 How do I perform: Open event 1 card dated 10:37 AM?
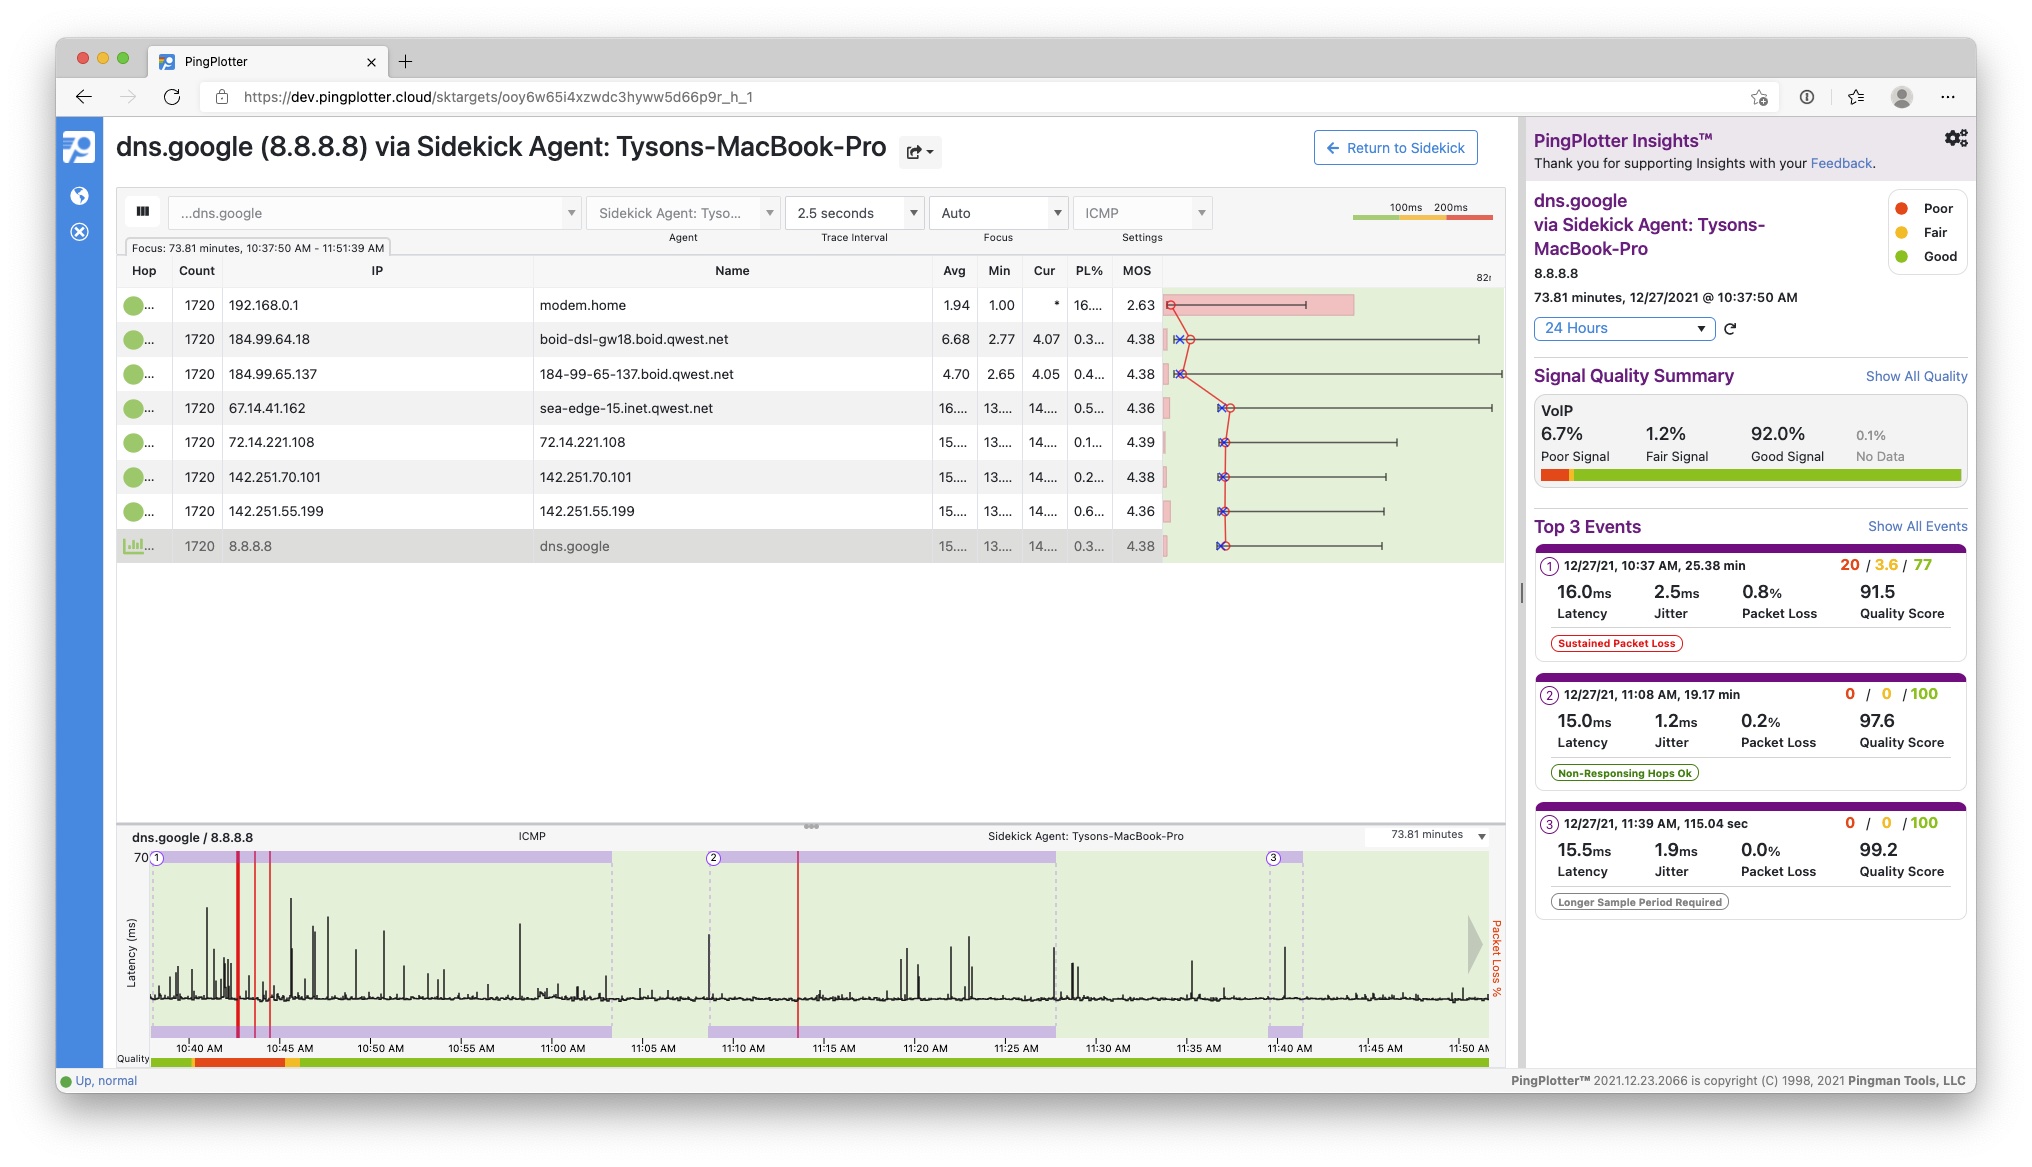(x=1750, y=603)
